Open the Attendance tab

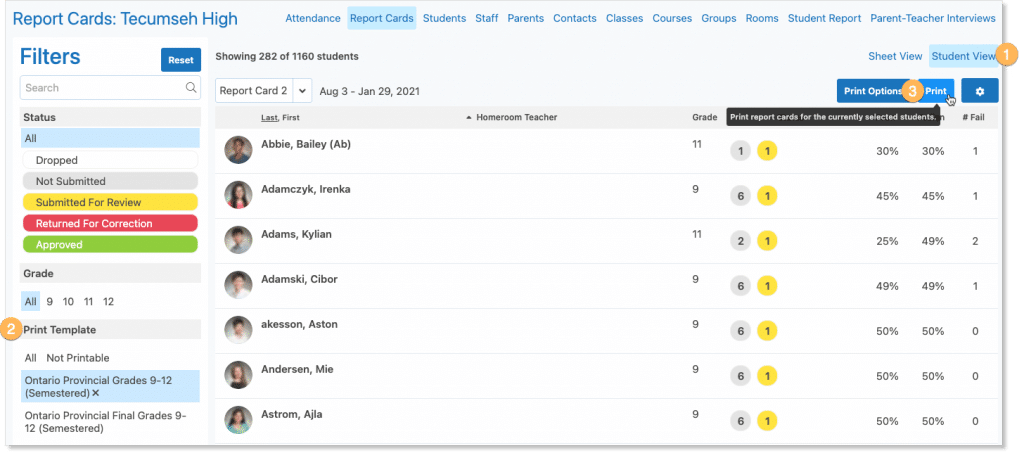(313, 18)
